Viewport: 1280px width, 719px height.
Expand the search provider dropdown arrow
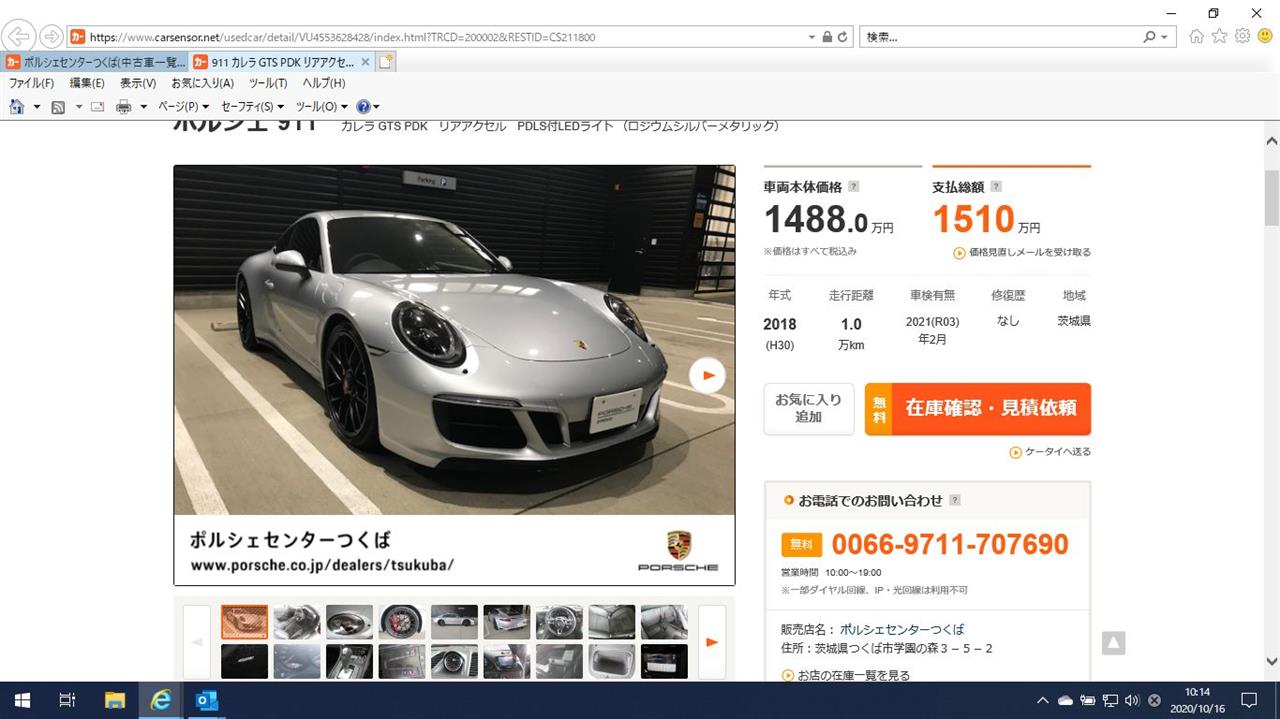(1164, 37)
